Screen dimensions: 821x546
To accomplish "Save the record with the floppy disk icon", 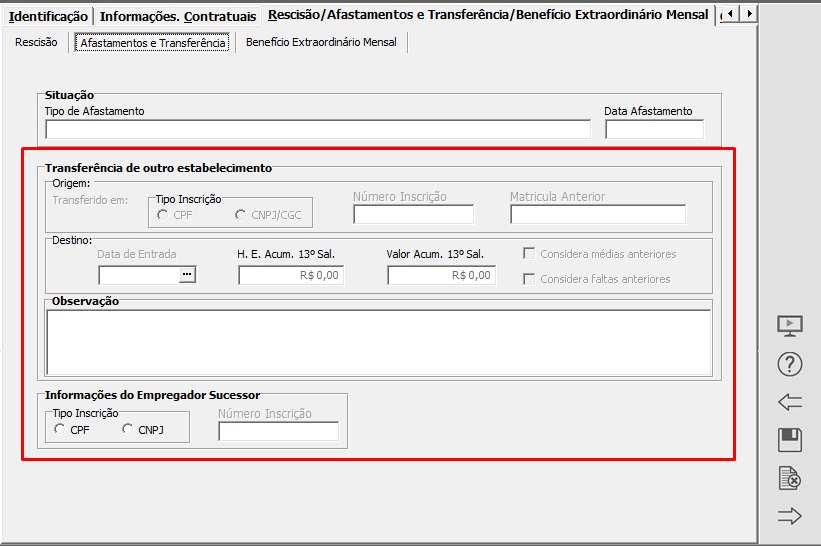I will (x=789, y=440).
